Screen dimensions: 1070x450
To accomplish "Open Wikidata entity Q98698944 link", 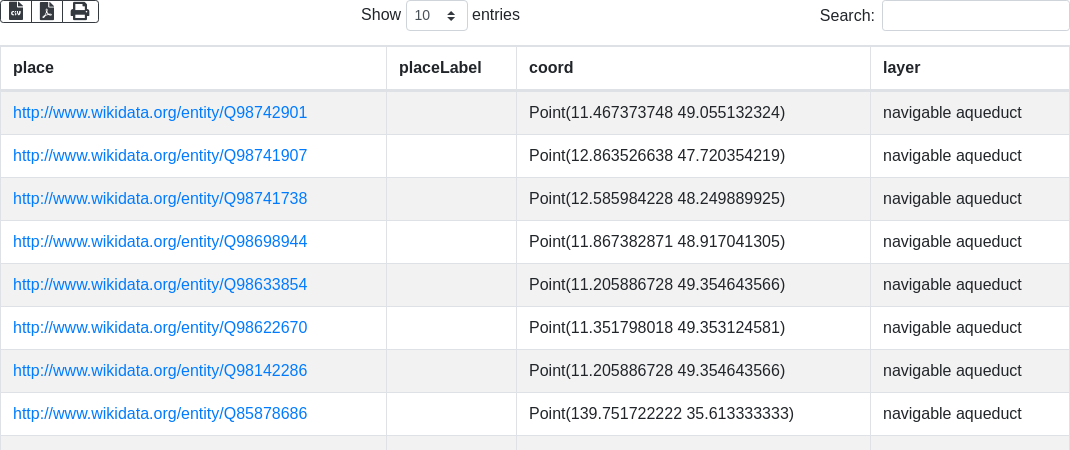I will point(160,242).
